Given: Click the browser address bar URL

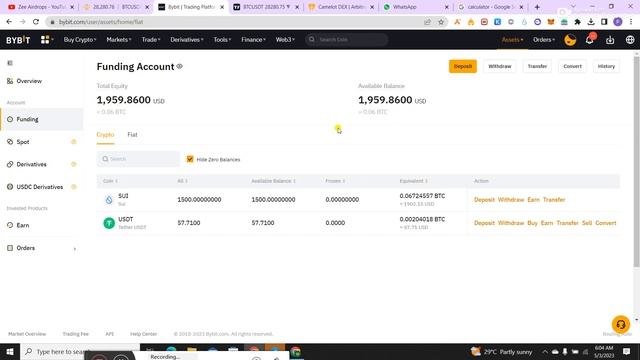Looking at the screenshot, I should [101, 22].
